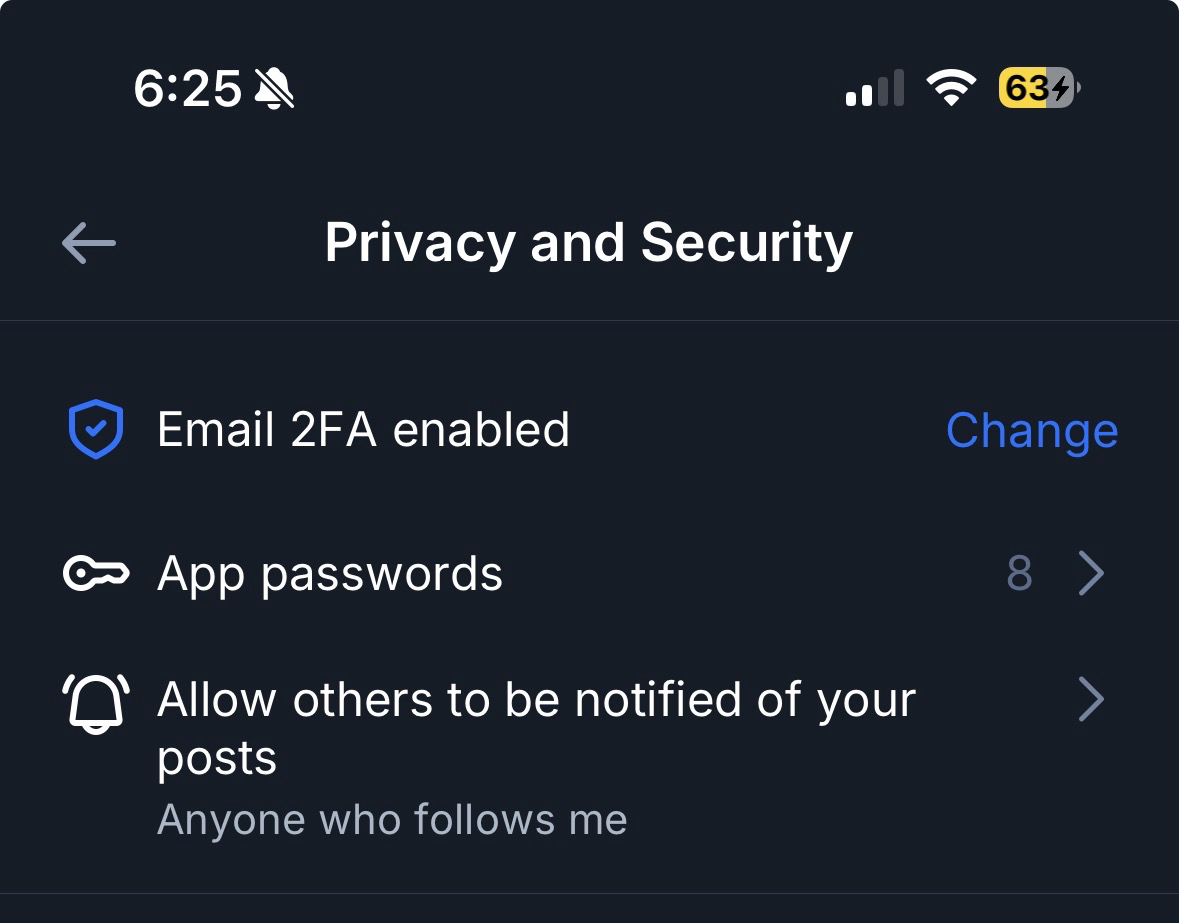
Task: Tap the cellular signal bars
Action: pyautogui.click(x=874, y=89)
